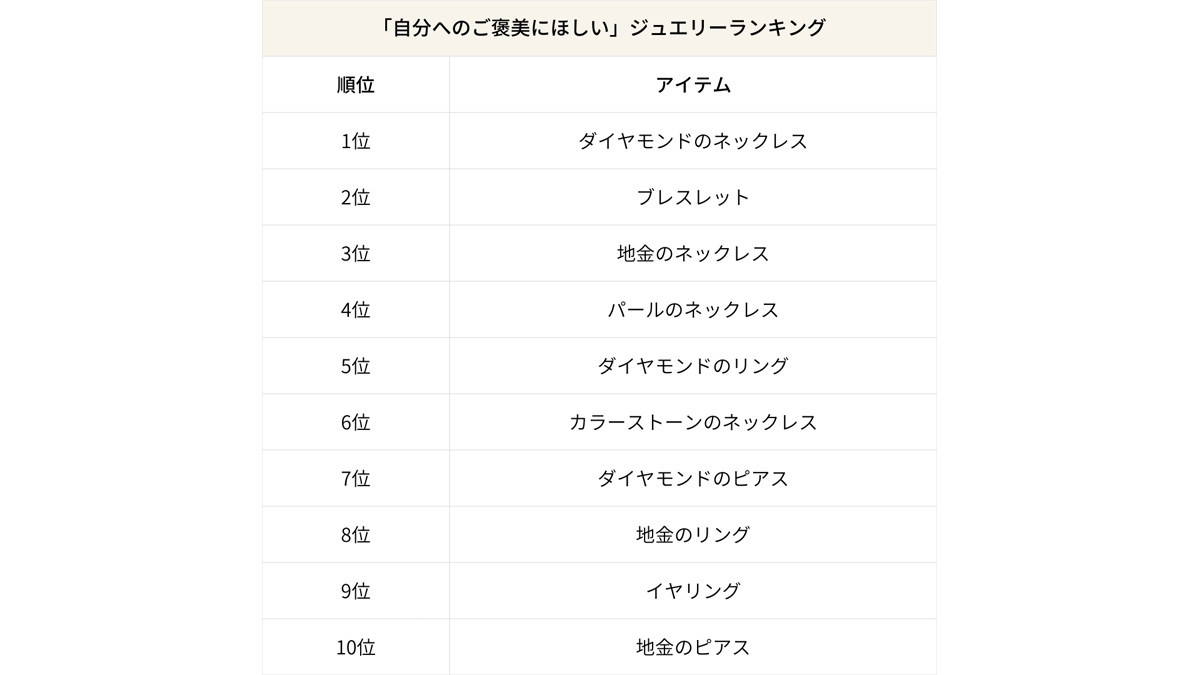Click 地金のリング item

click(692, 535)
